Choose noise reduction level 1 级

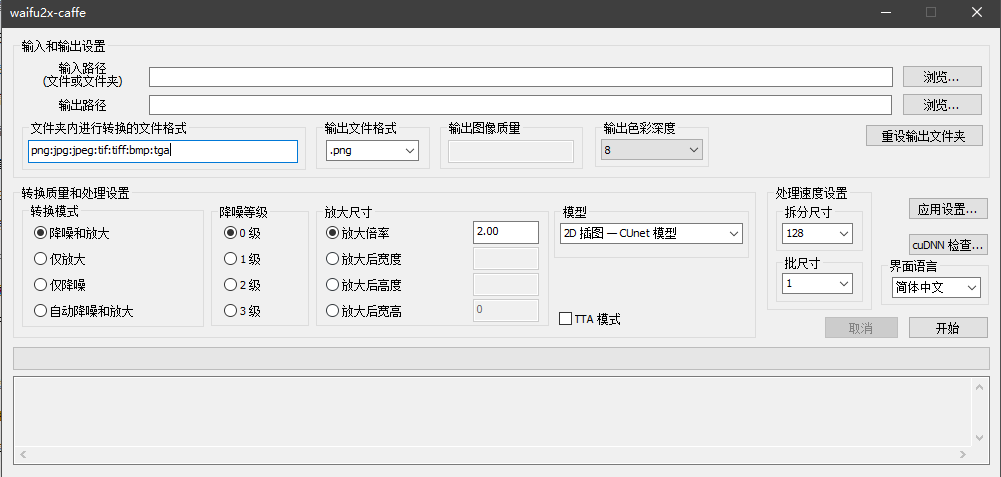click(242, 259)
